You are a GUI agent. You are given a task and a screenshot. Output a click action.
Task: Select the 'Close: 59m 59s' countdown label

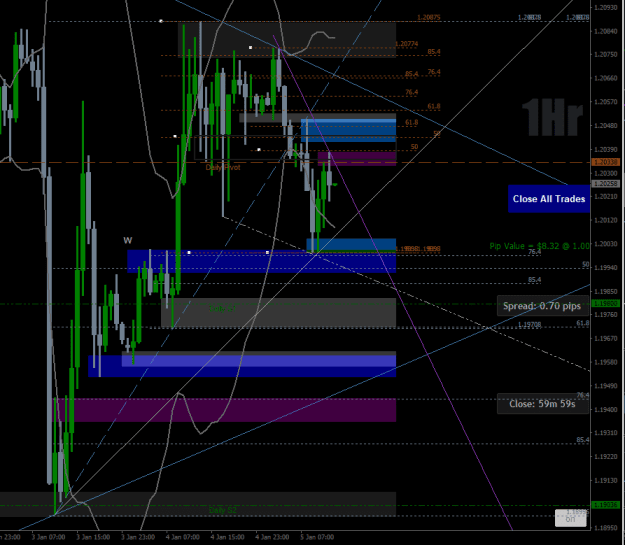pos(542,403)
